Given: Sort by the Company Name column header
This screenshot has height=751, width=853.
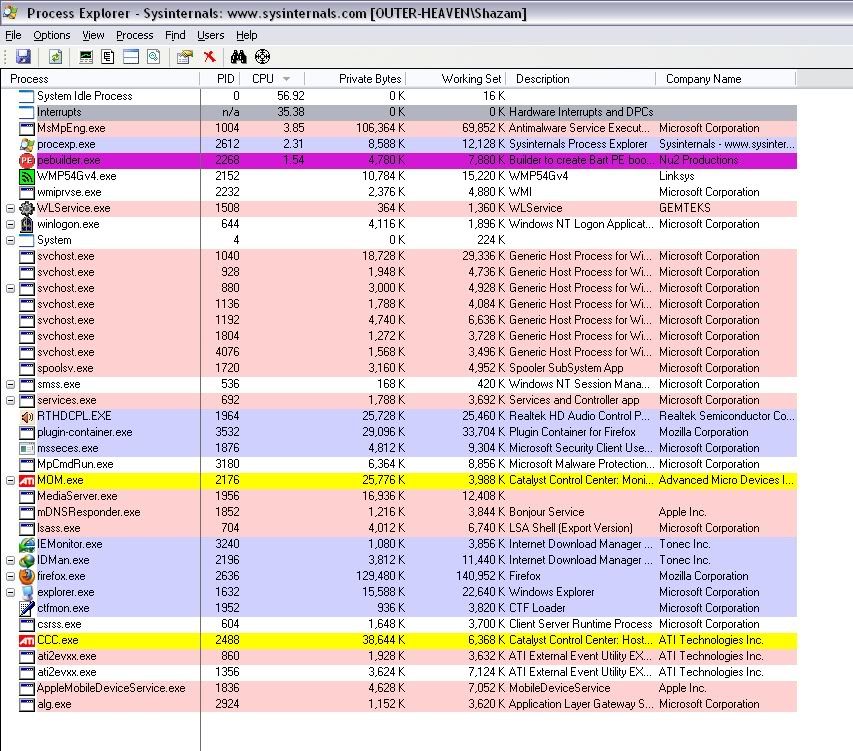Looking at the screenshot, I should point(726,79).
